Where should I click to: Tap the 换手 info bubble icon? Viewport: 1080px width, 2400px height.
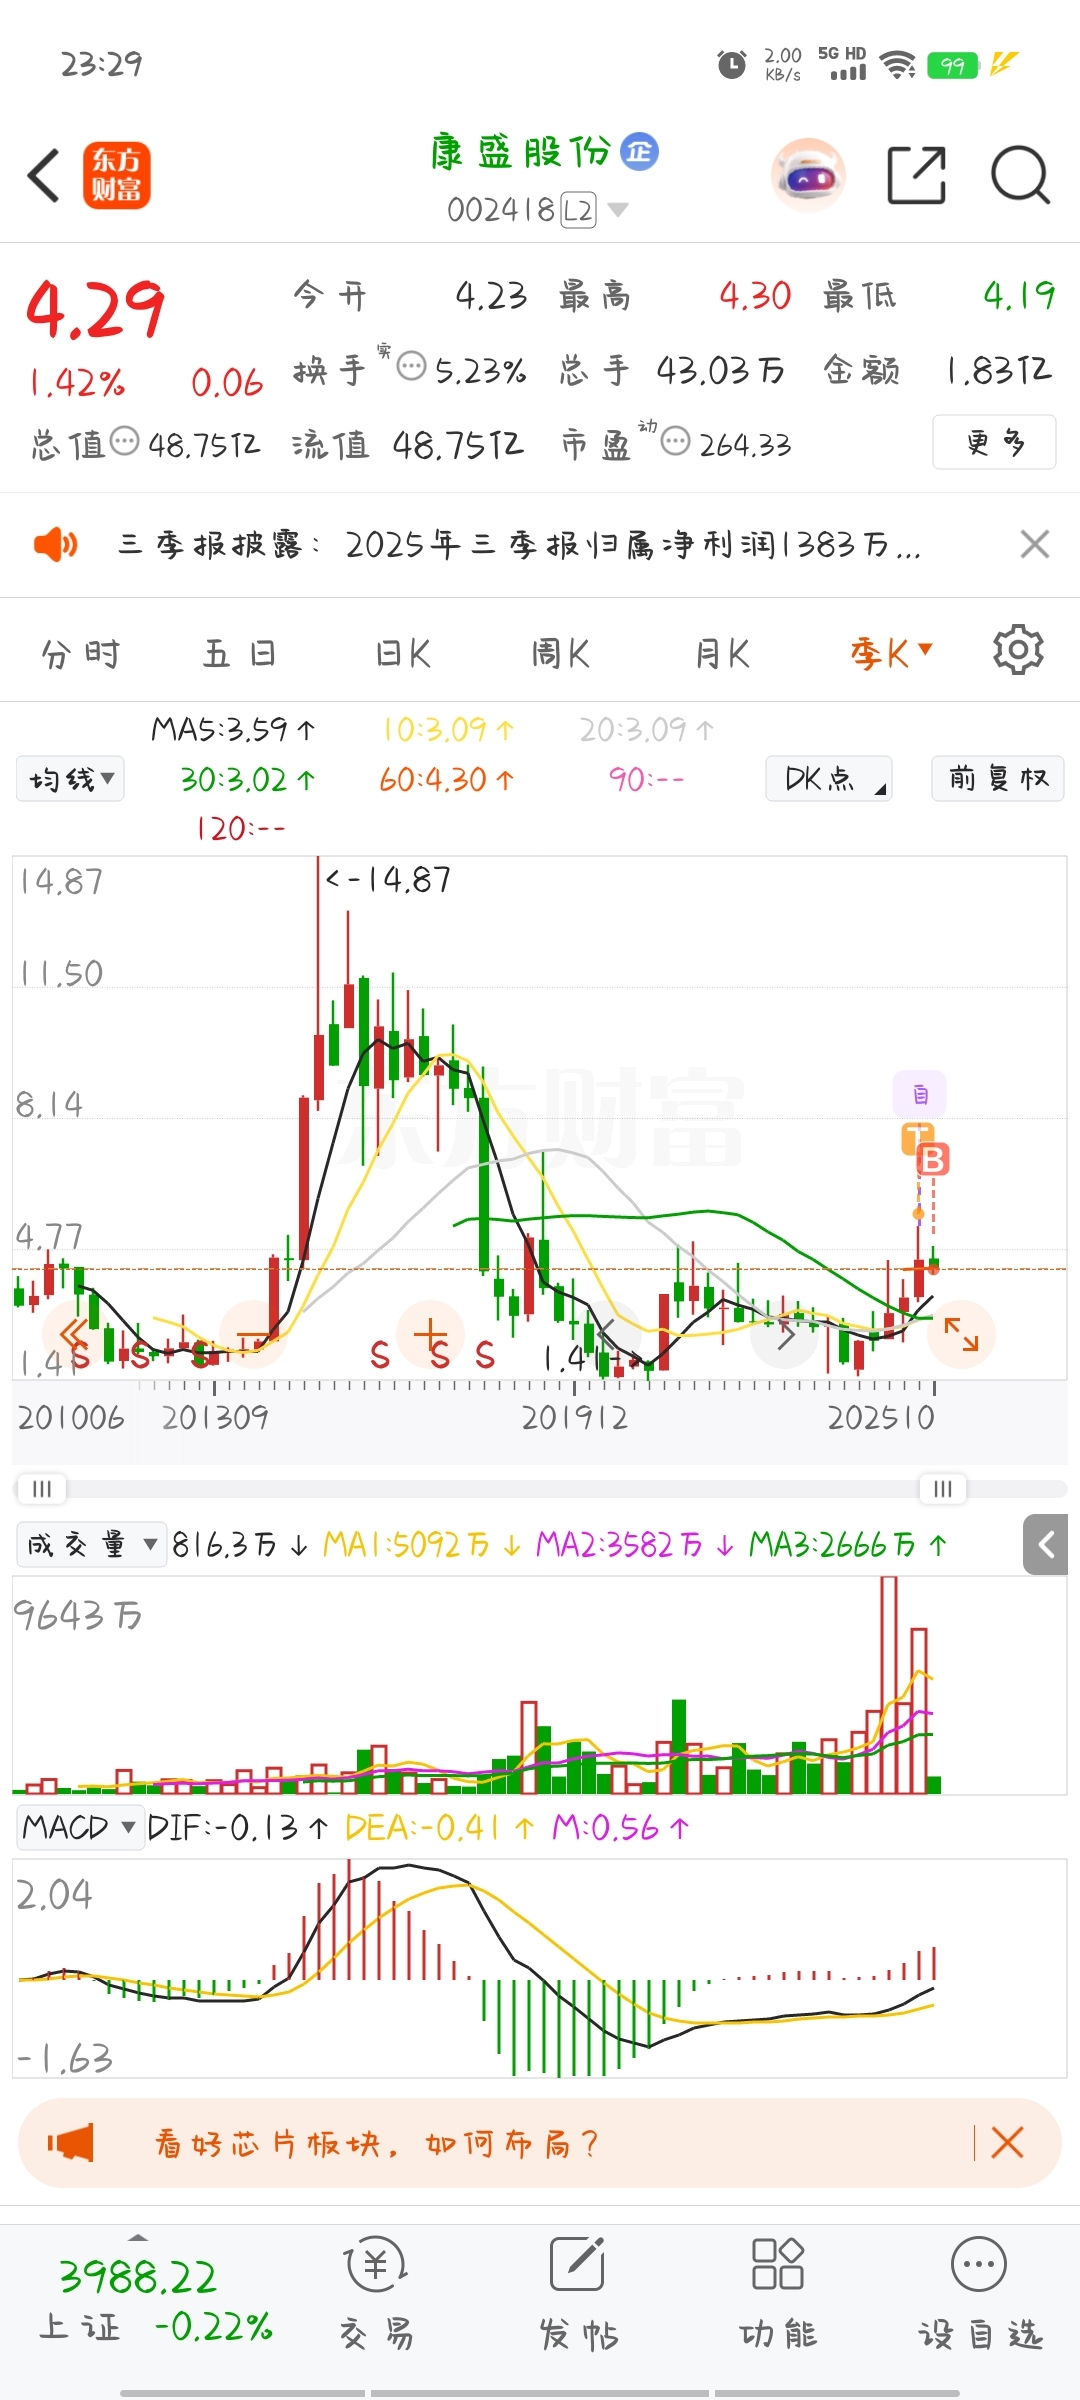411,367
